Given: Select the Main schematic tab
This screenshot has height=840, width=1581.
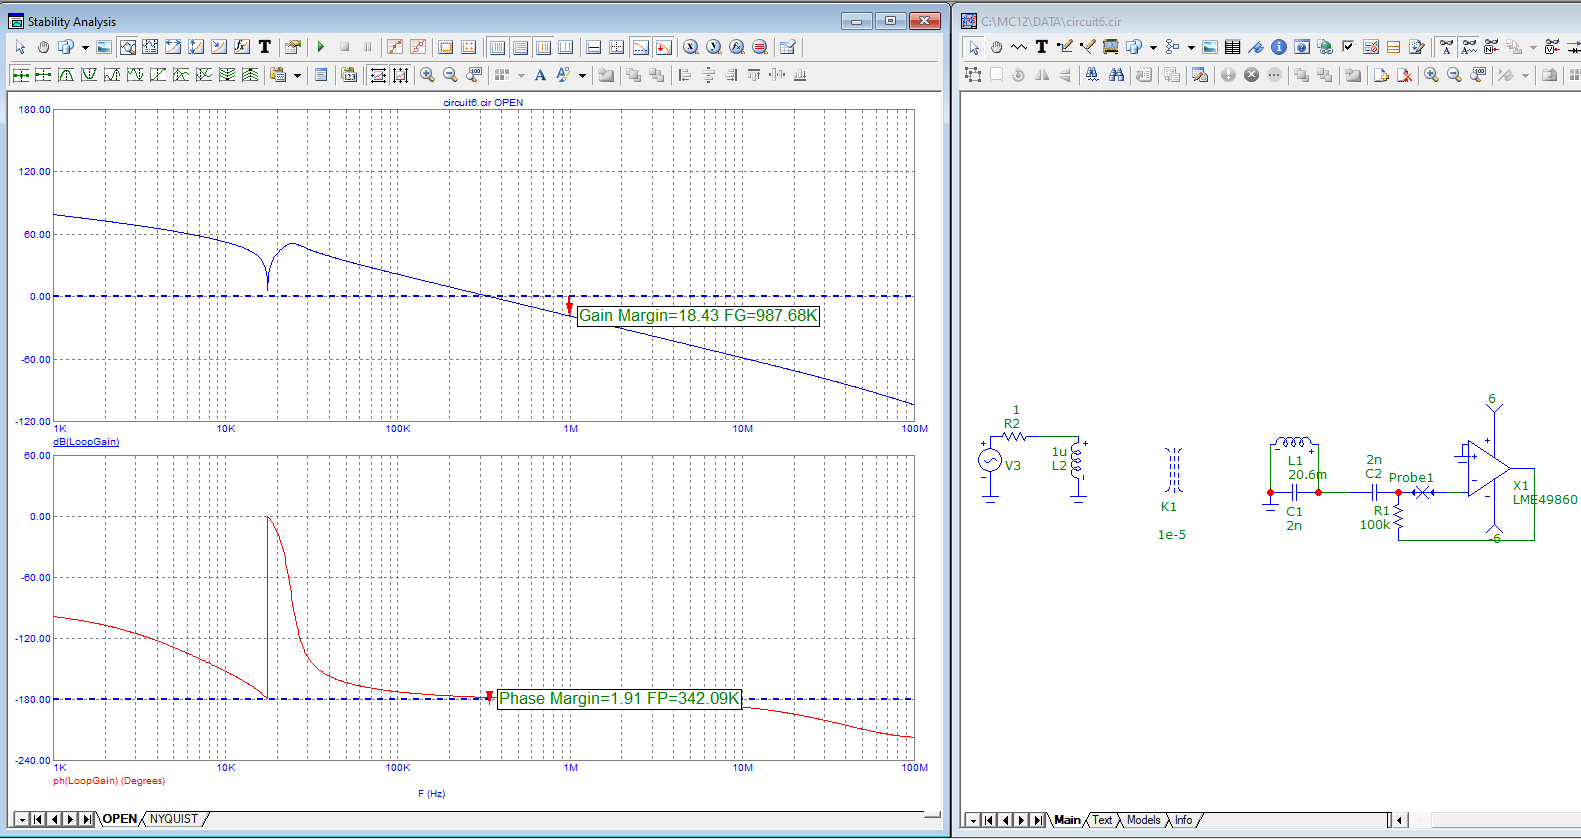Looking at the screenshot, I should 1067,820.
